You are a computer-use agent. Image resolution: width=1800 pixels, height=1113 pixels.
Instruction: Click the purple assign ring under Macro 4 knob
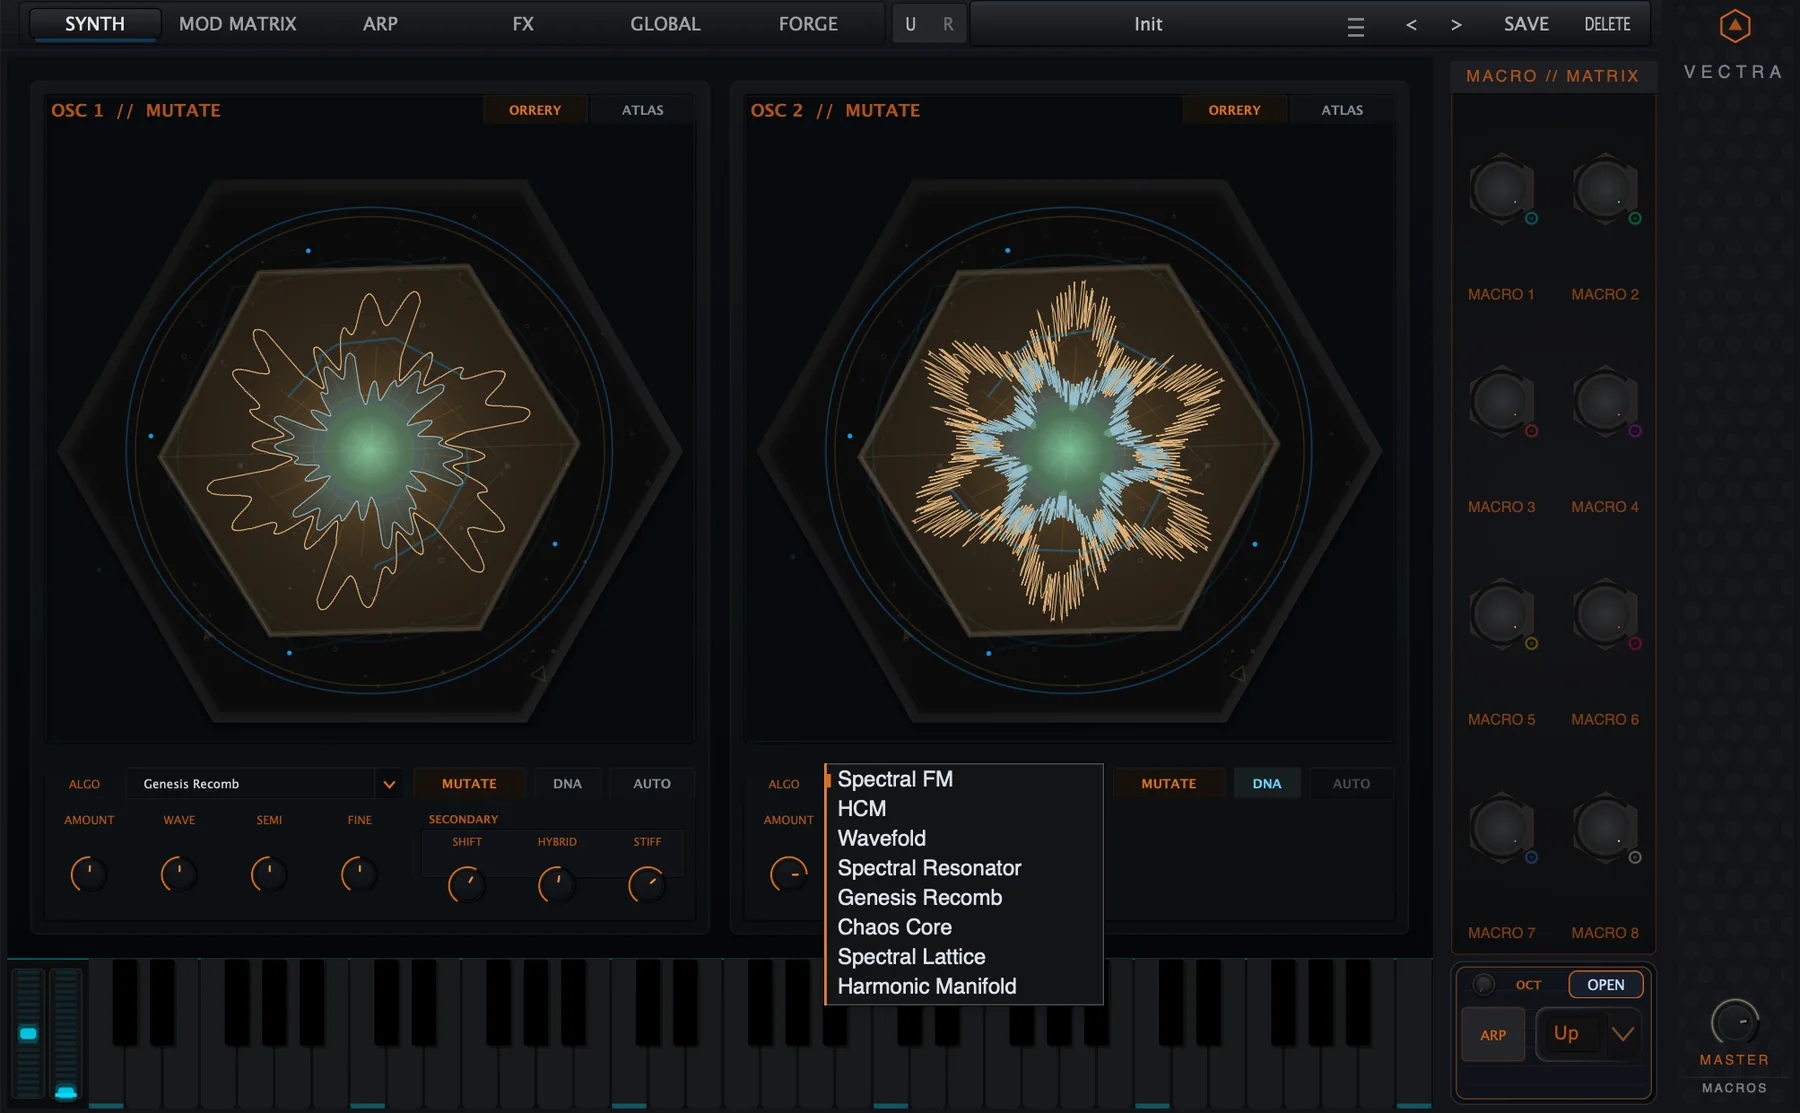[x=1635, y=431]
